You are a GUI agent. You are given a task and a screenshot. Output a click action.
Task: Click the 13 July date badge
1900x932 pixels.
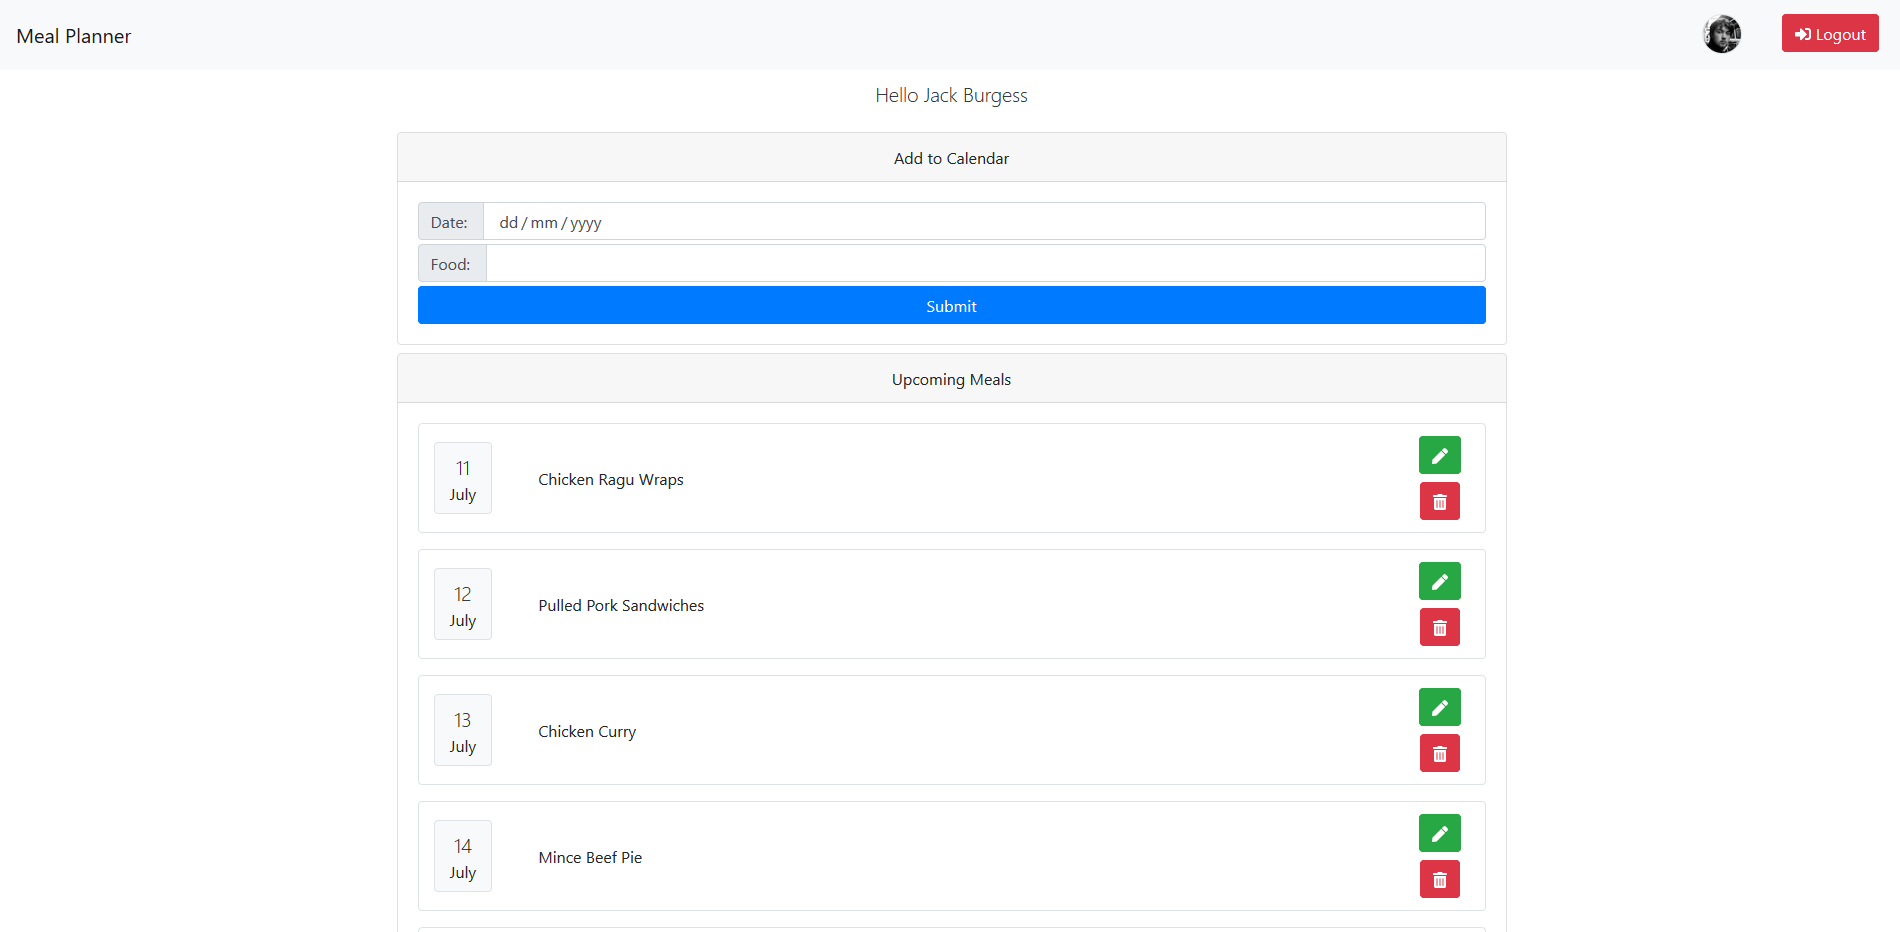click(462, 731)
